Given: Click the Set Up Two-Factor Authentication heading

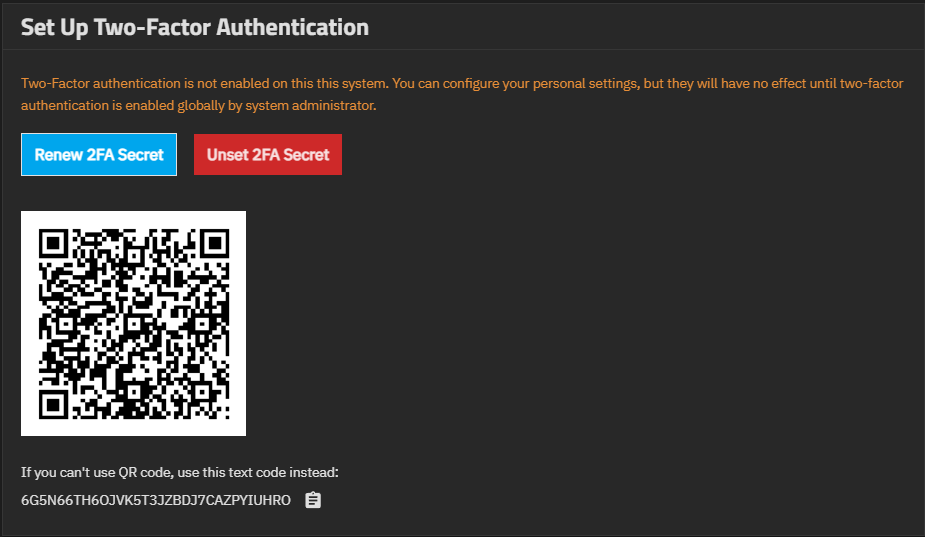Looking at the screenshot, I should tap(195, 27).
